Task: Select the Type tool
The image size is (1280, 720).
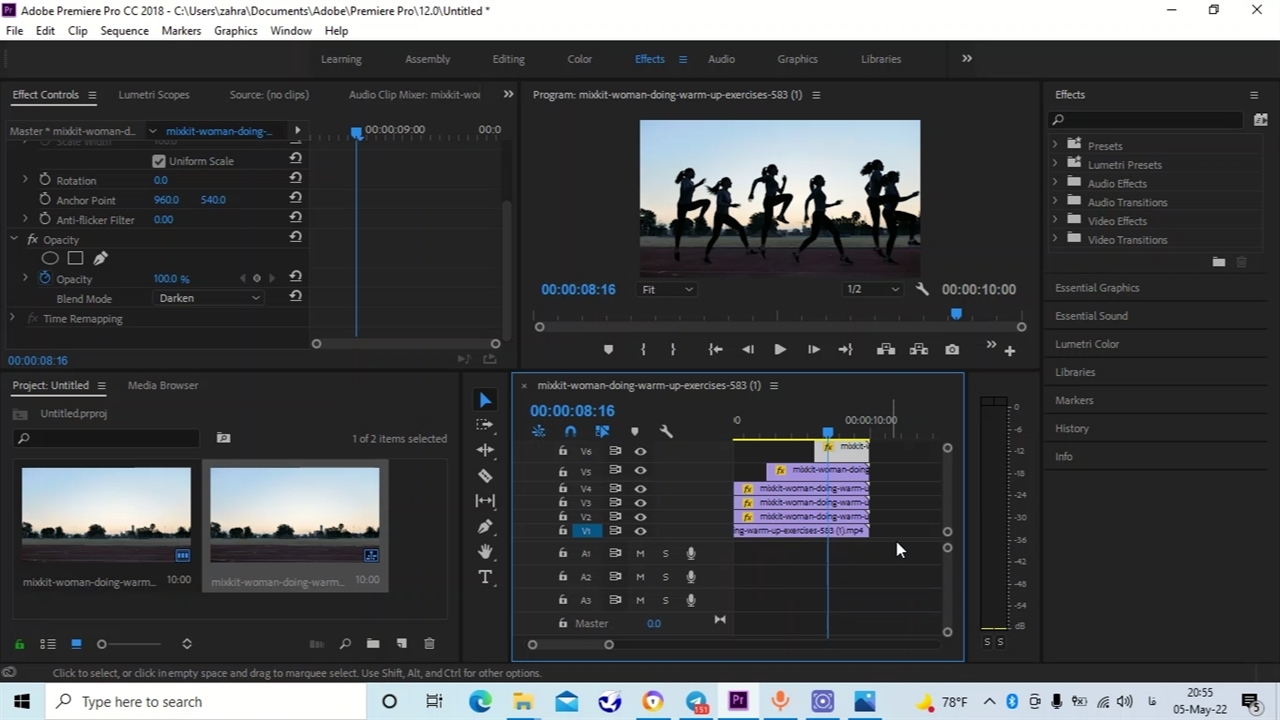Action: (x=485, y=577)
